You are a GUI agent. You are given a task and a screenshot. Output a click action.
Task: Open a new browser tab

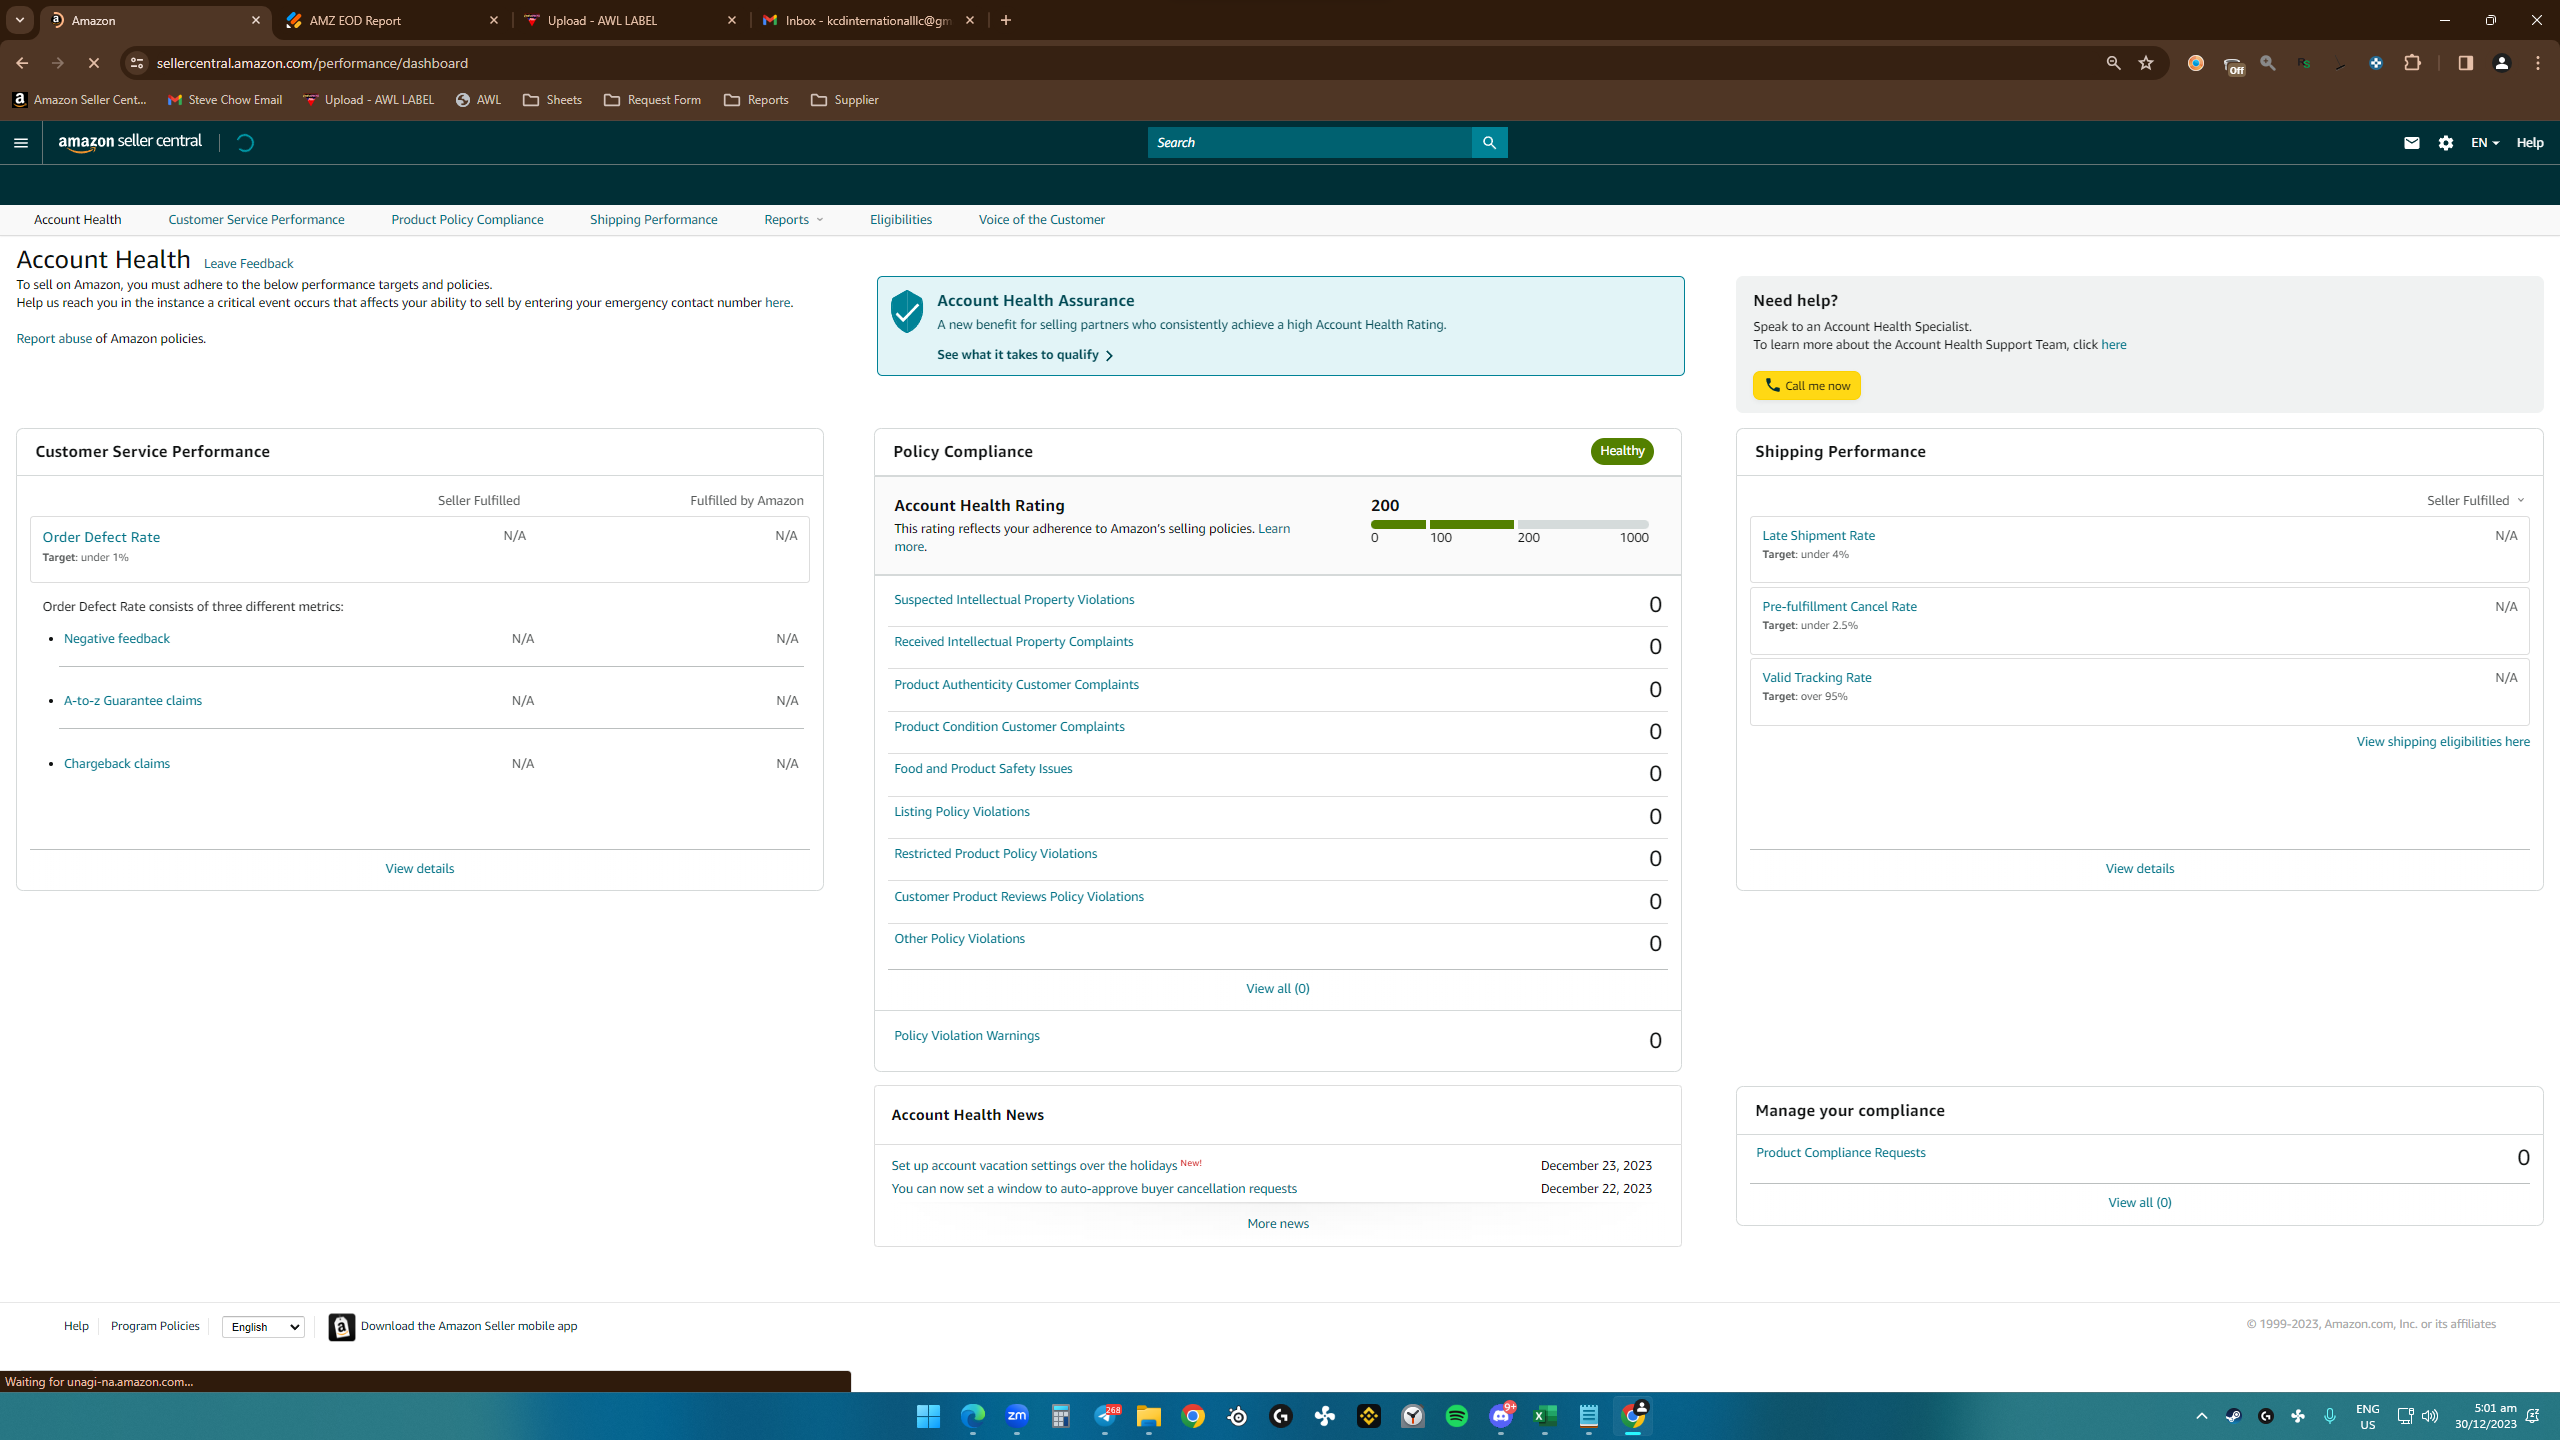tap(1006, 20)
